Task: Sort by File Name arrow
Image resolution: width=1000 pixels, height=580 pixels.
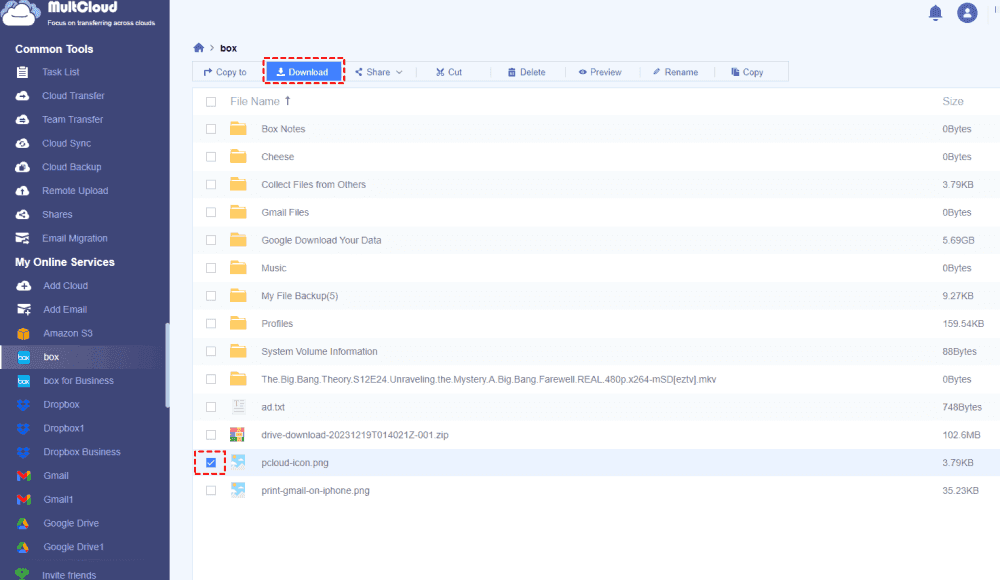Action: (x=288, y=101)
